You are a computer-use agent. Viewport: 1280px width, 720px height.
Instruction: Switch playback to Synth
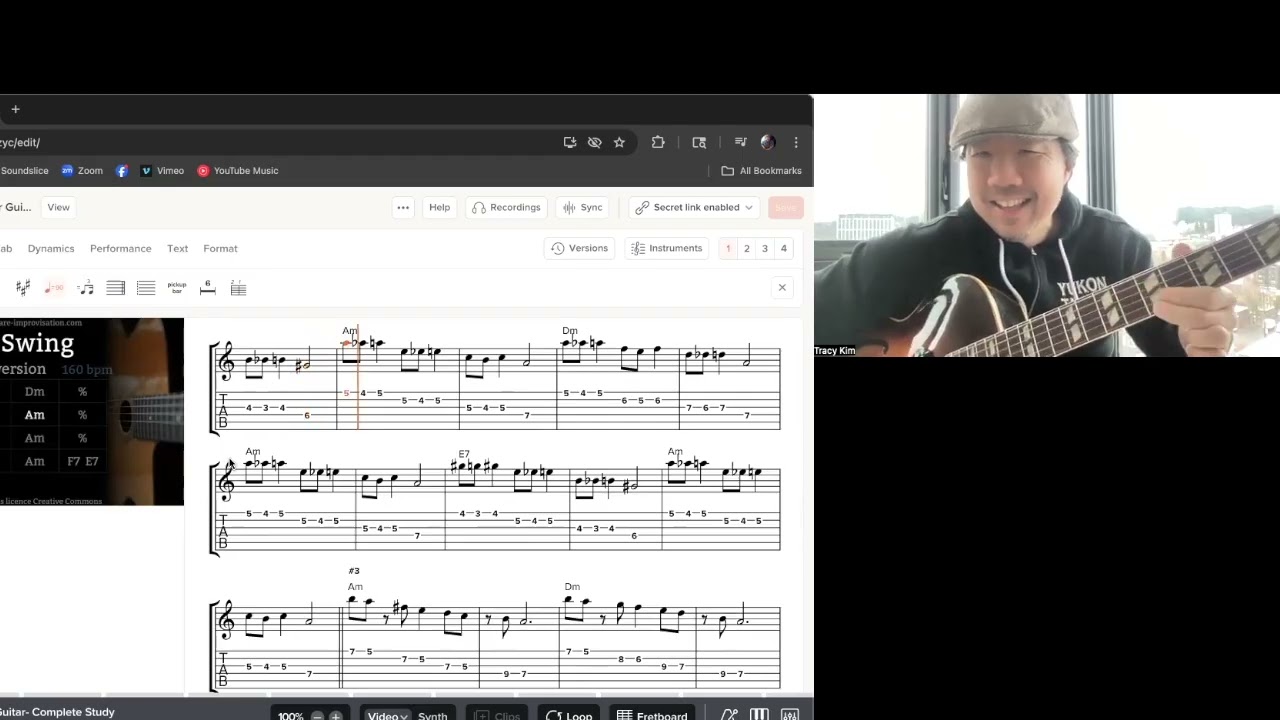tap(432, 716)
